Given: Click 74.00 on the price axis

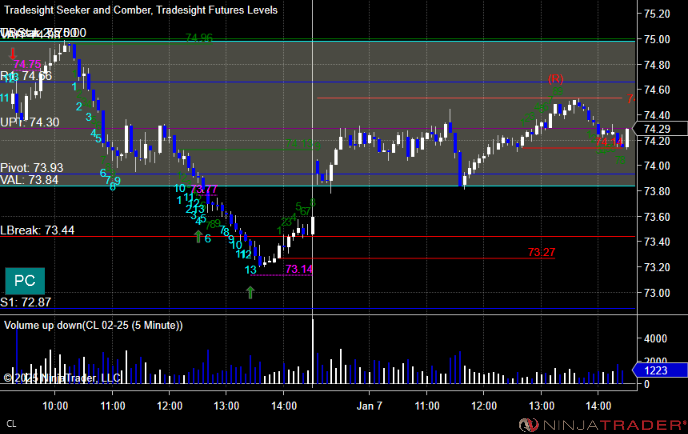Looking at the screenshot, I should click(657, 166).
